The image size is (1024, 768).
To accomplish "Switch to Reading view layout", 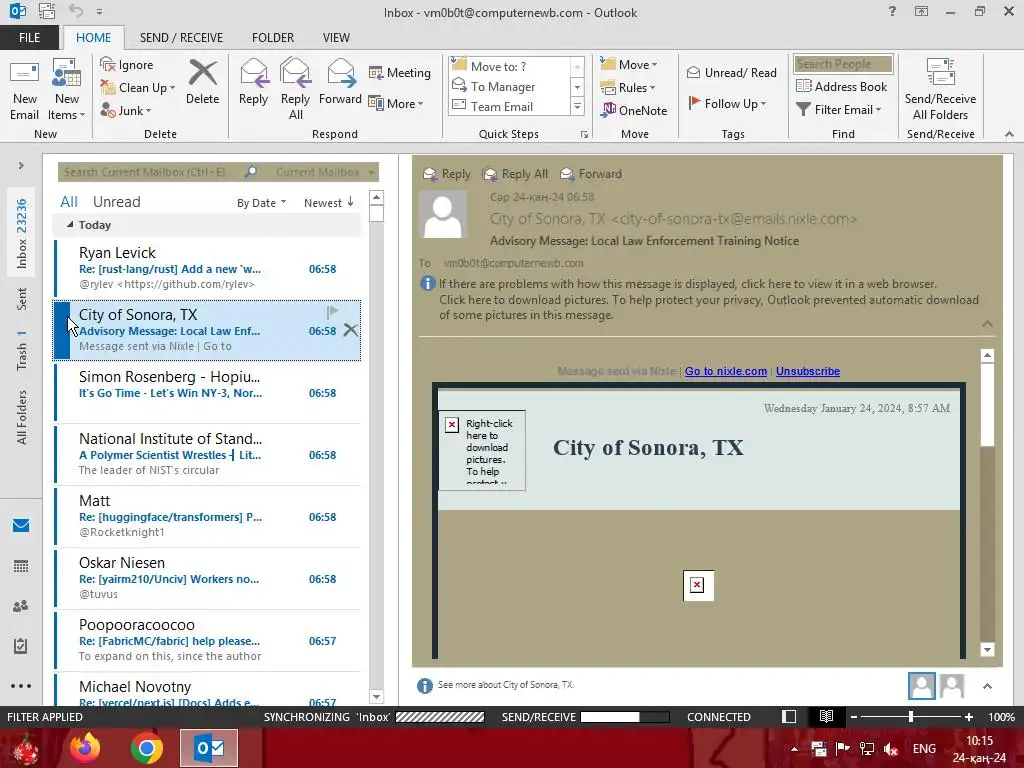I will (x=826, y=716).
